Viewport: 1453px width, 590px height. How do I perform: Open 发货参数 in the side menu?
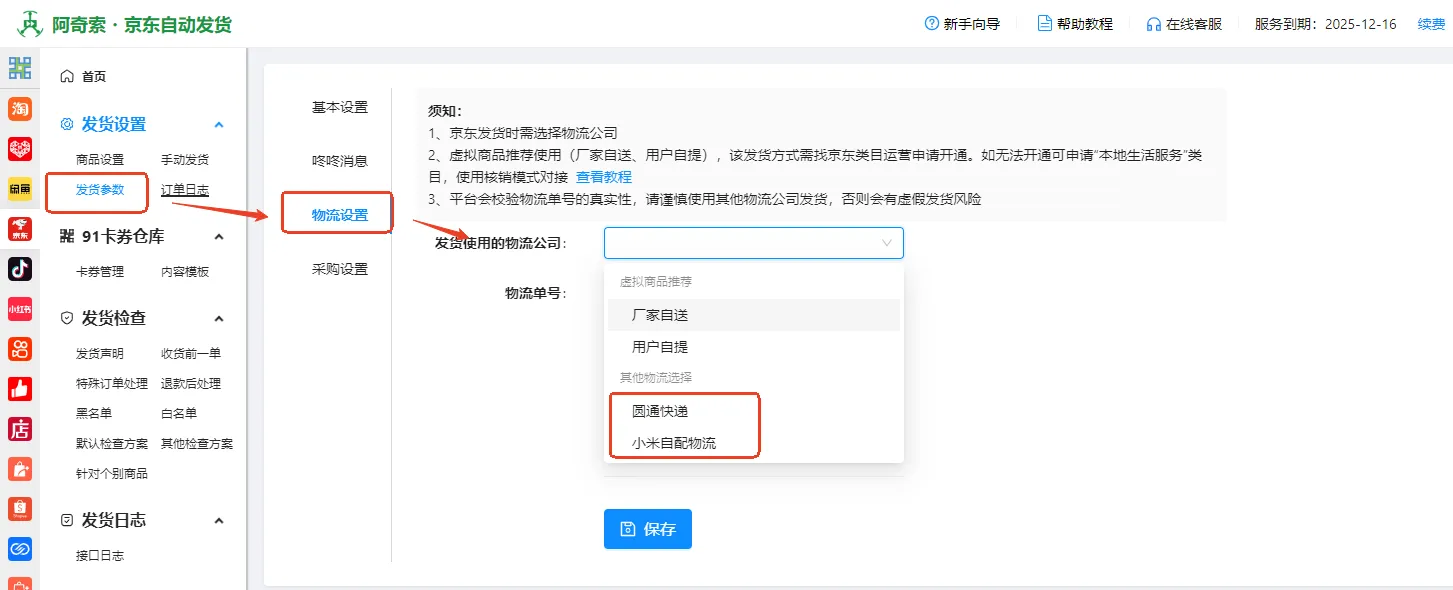[100, 190]
